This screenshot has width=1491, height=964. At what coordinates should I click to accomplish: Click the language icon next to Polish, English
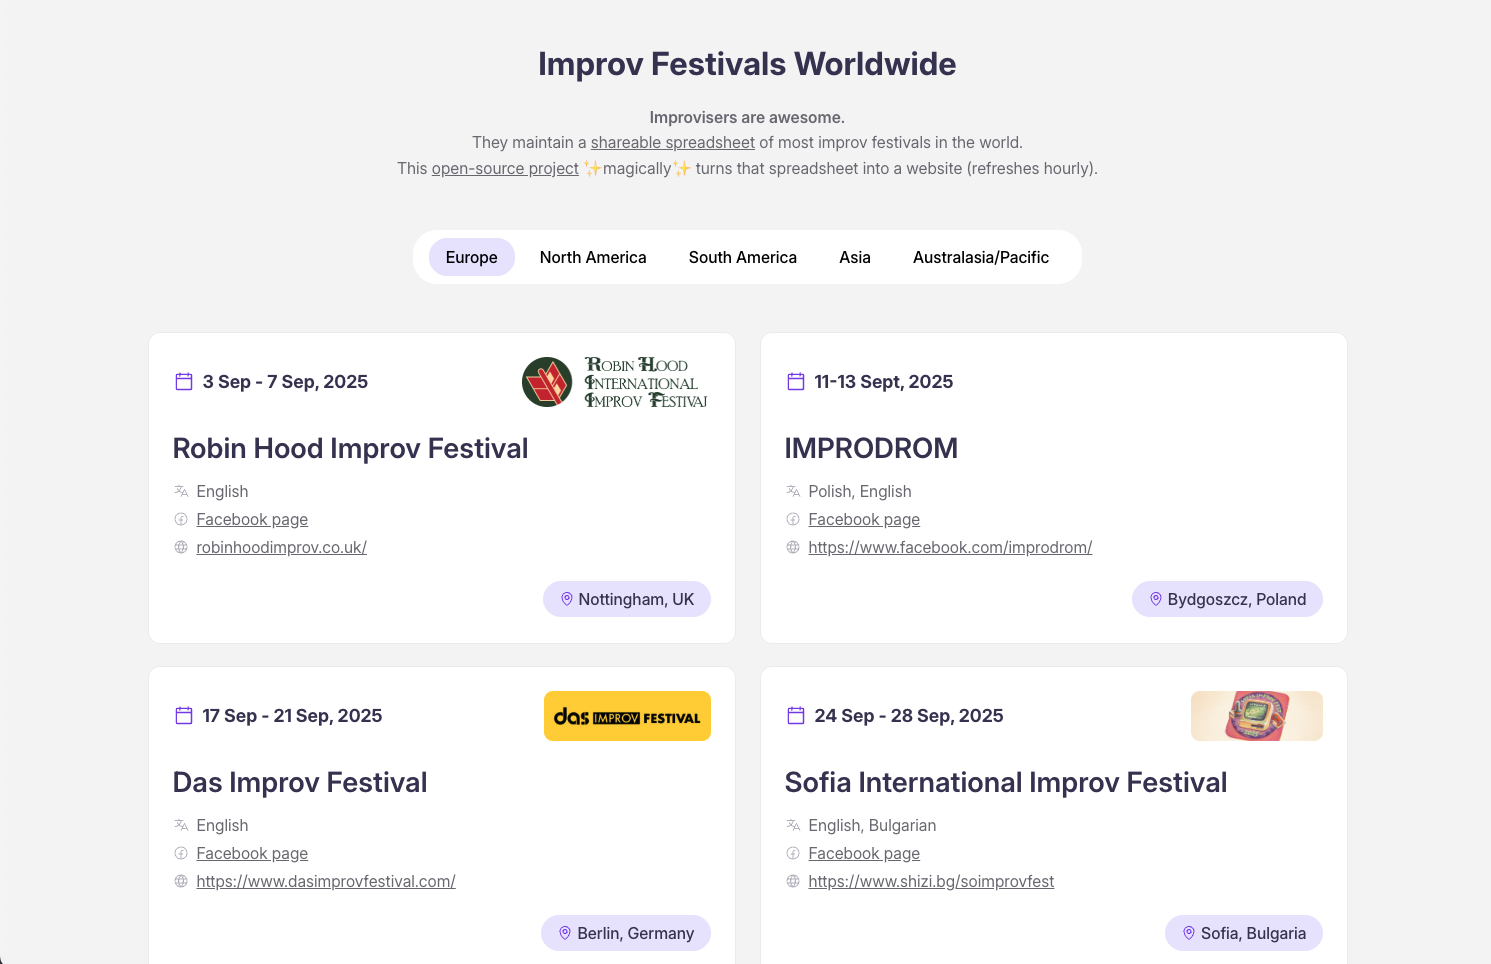point(793,491)
